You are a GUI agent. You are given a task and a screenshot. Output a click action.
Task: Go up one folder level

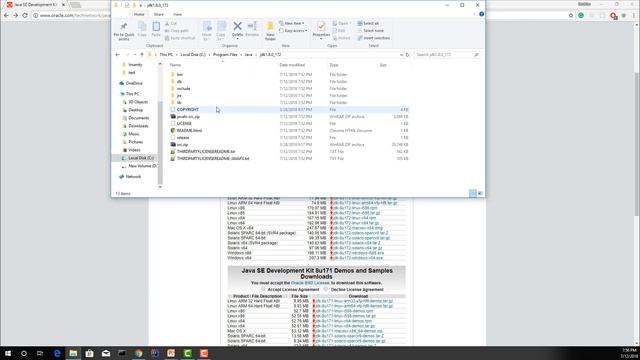click(x=142, y=55)
